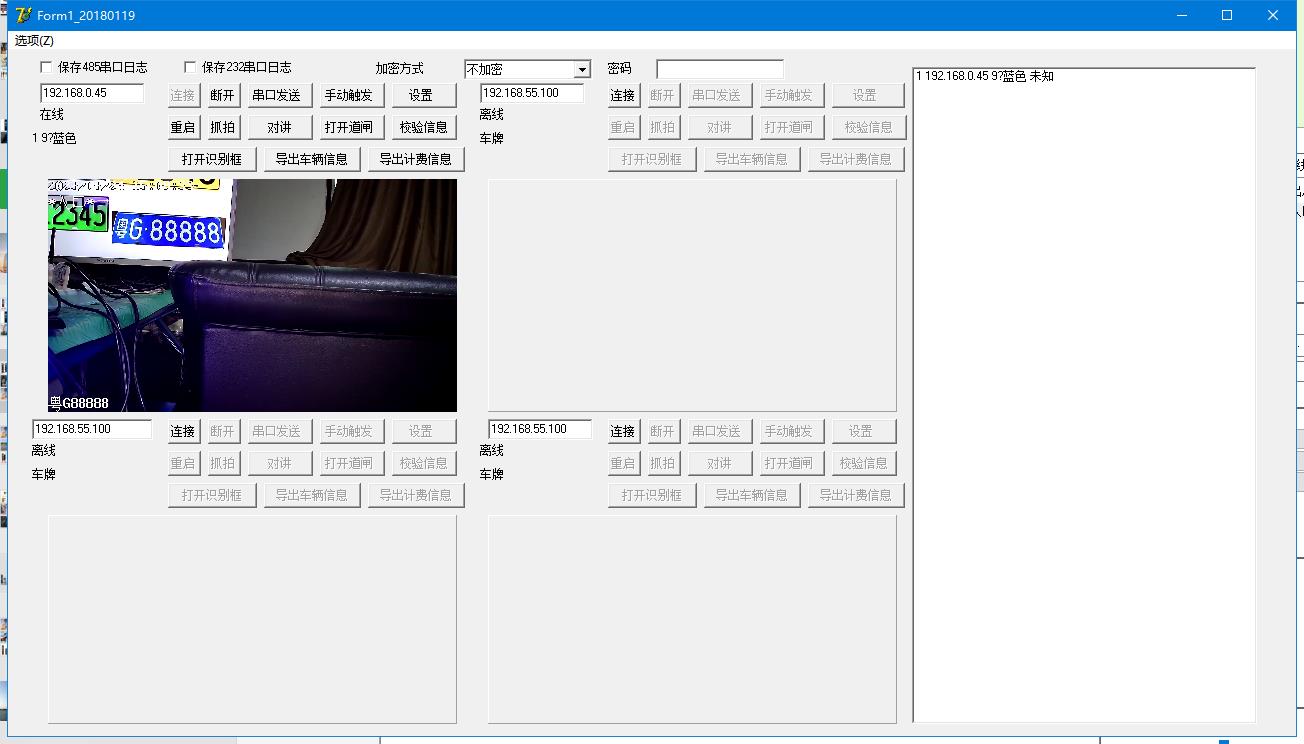
Task: Click the enabled 打开道闸 button
Action: click(x=348, y=127)
